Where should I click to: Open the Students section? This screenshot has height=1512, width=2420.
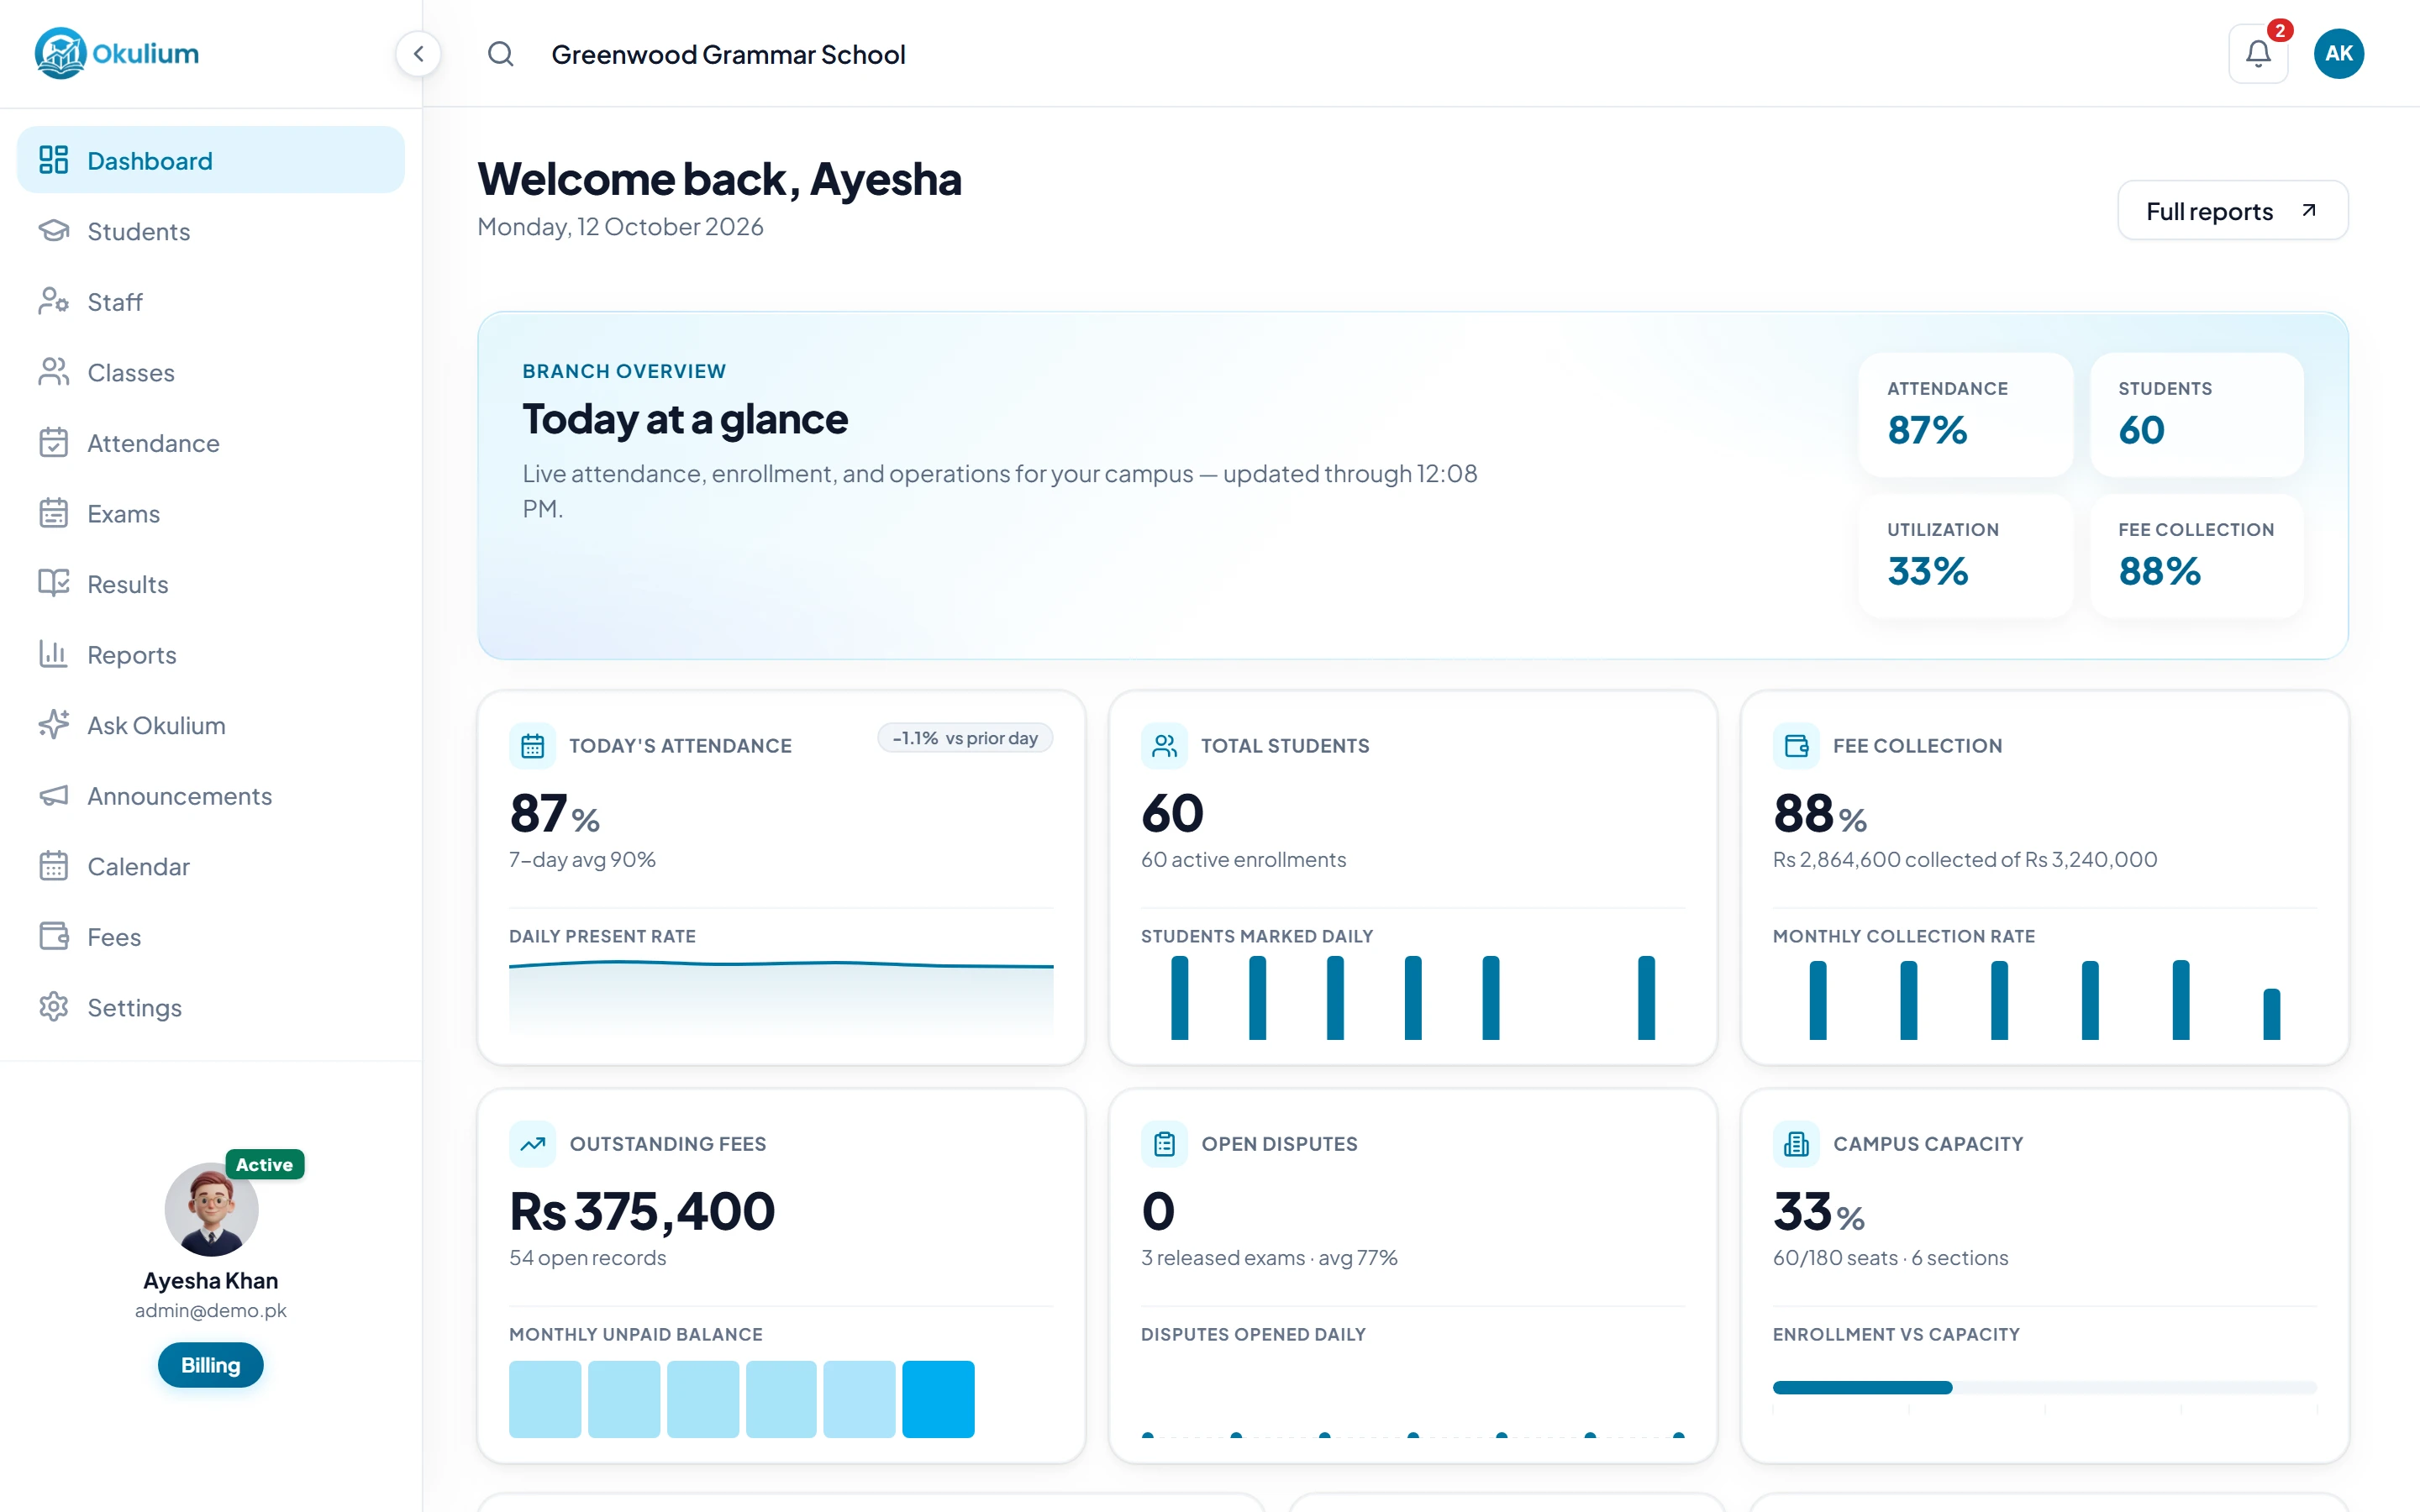[211, 231]
